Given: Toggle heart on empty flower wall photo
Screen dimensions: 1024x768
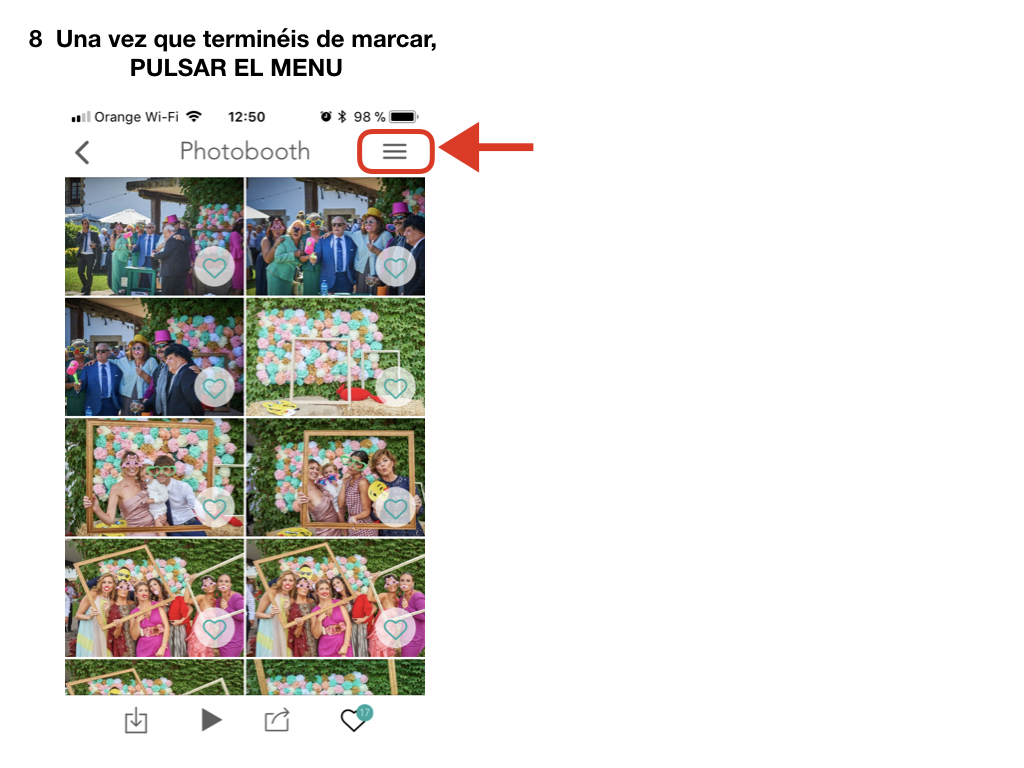Looking at the screenshot, I should coord(395,388).
